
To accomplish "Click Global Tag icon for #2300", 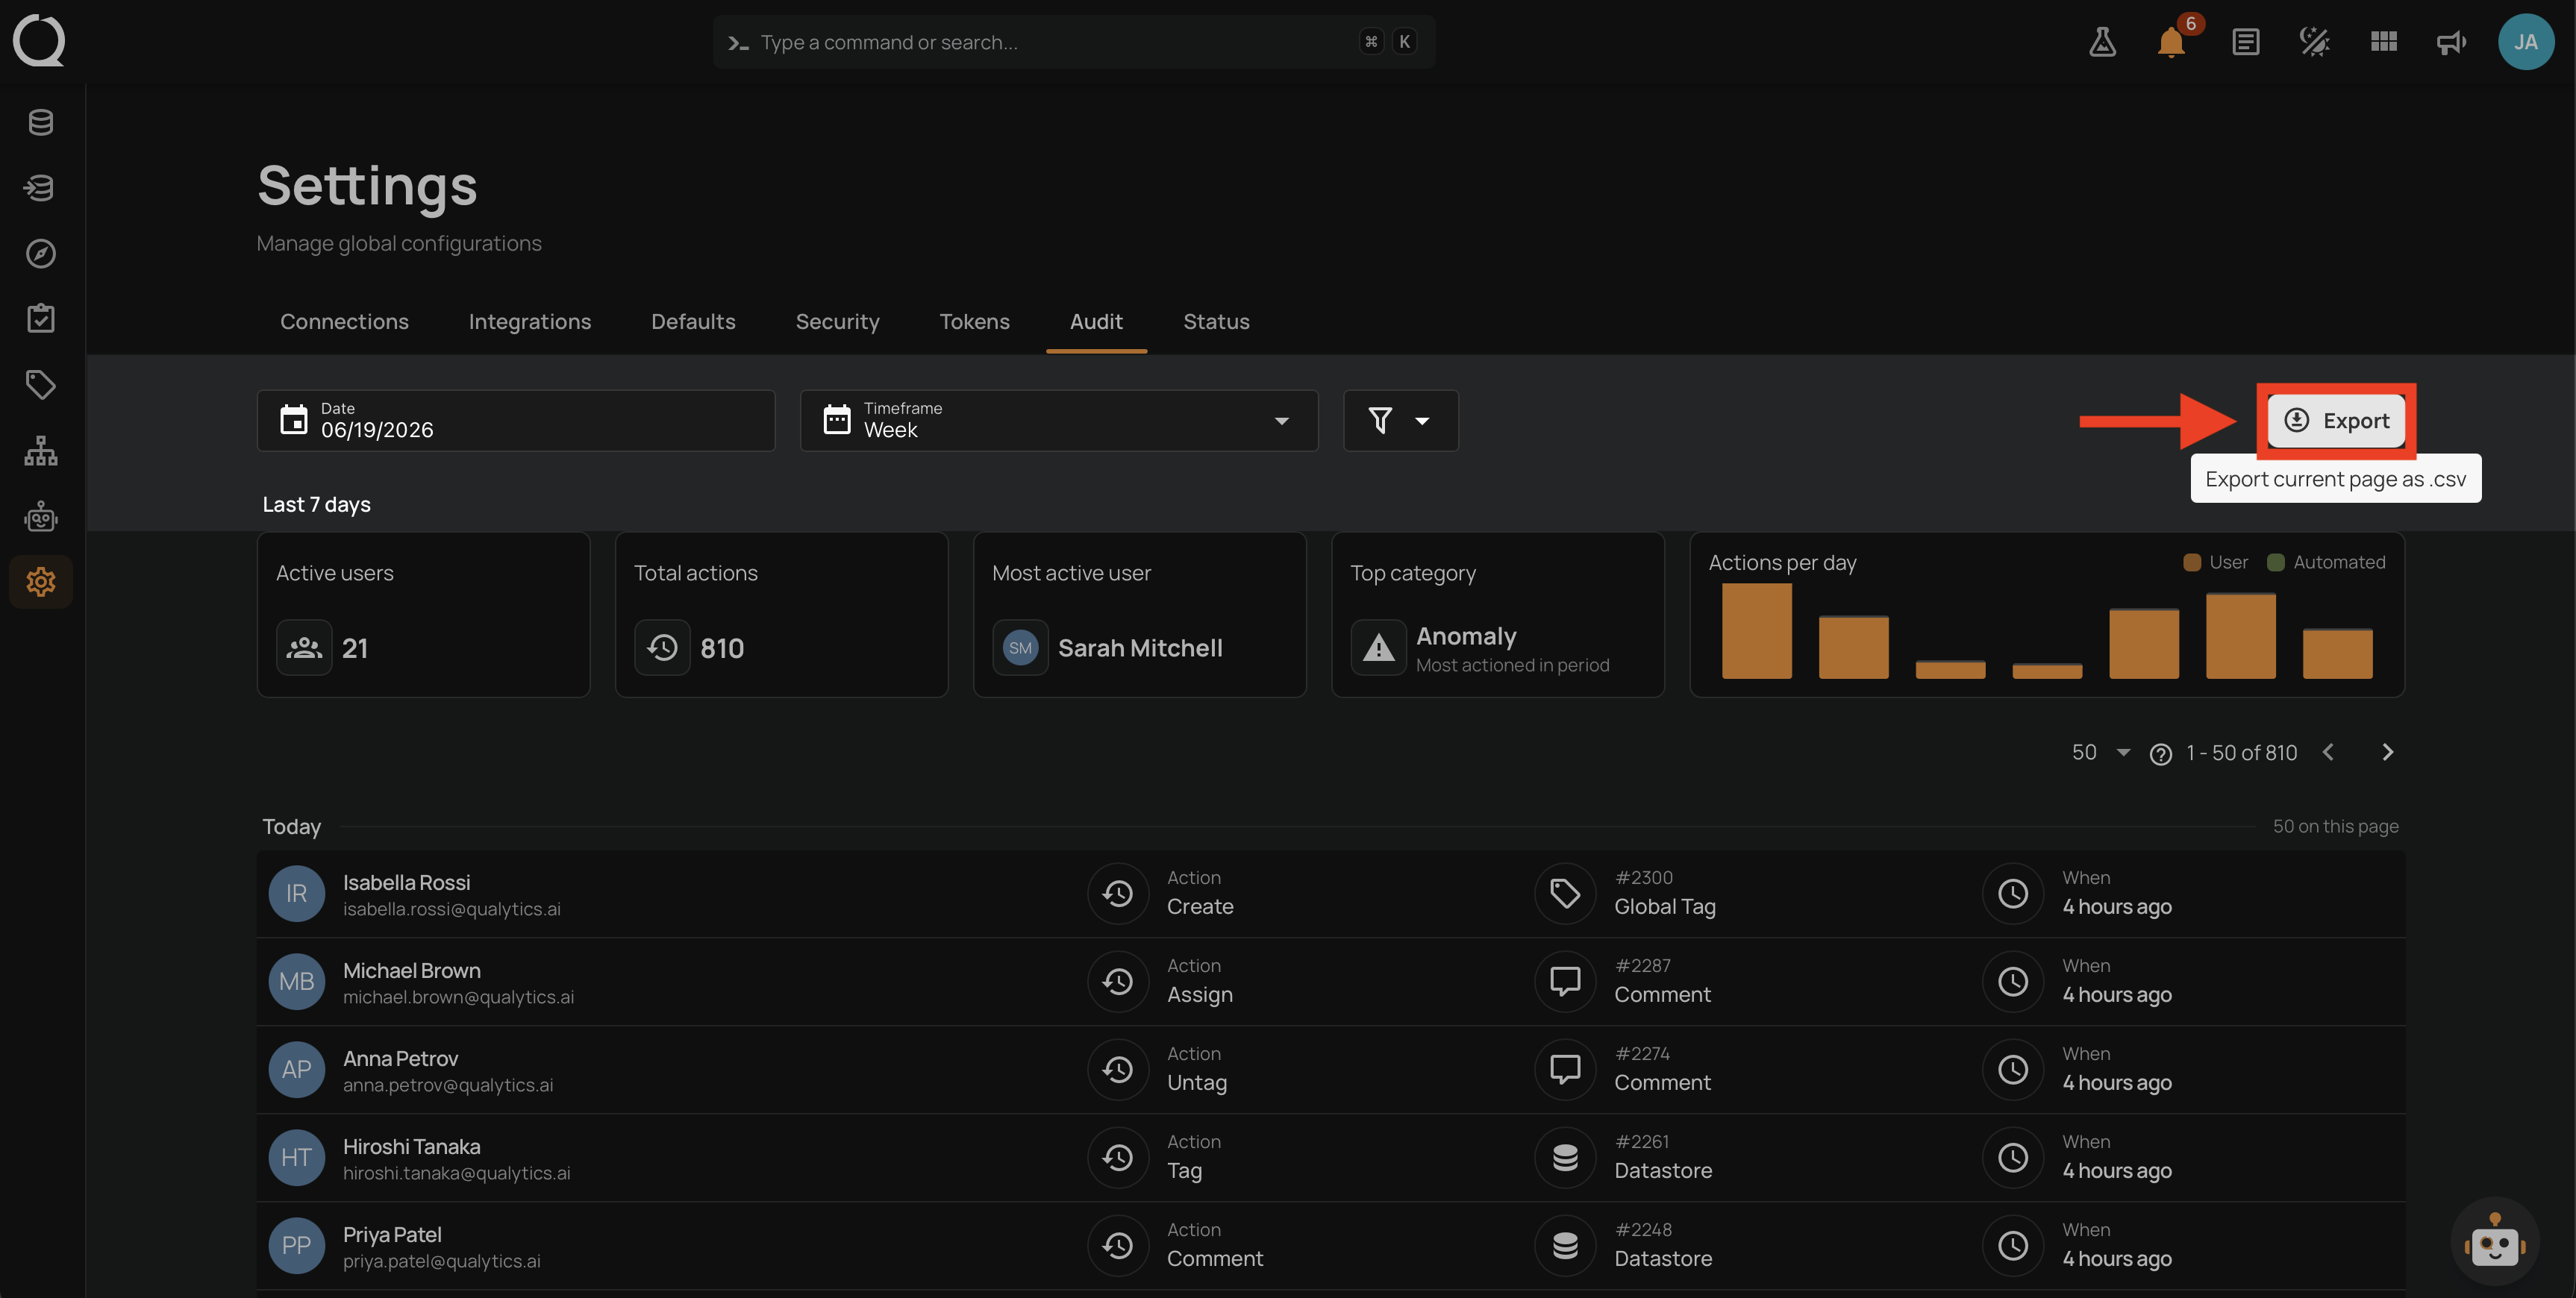I will [x=1565, y=894].
